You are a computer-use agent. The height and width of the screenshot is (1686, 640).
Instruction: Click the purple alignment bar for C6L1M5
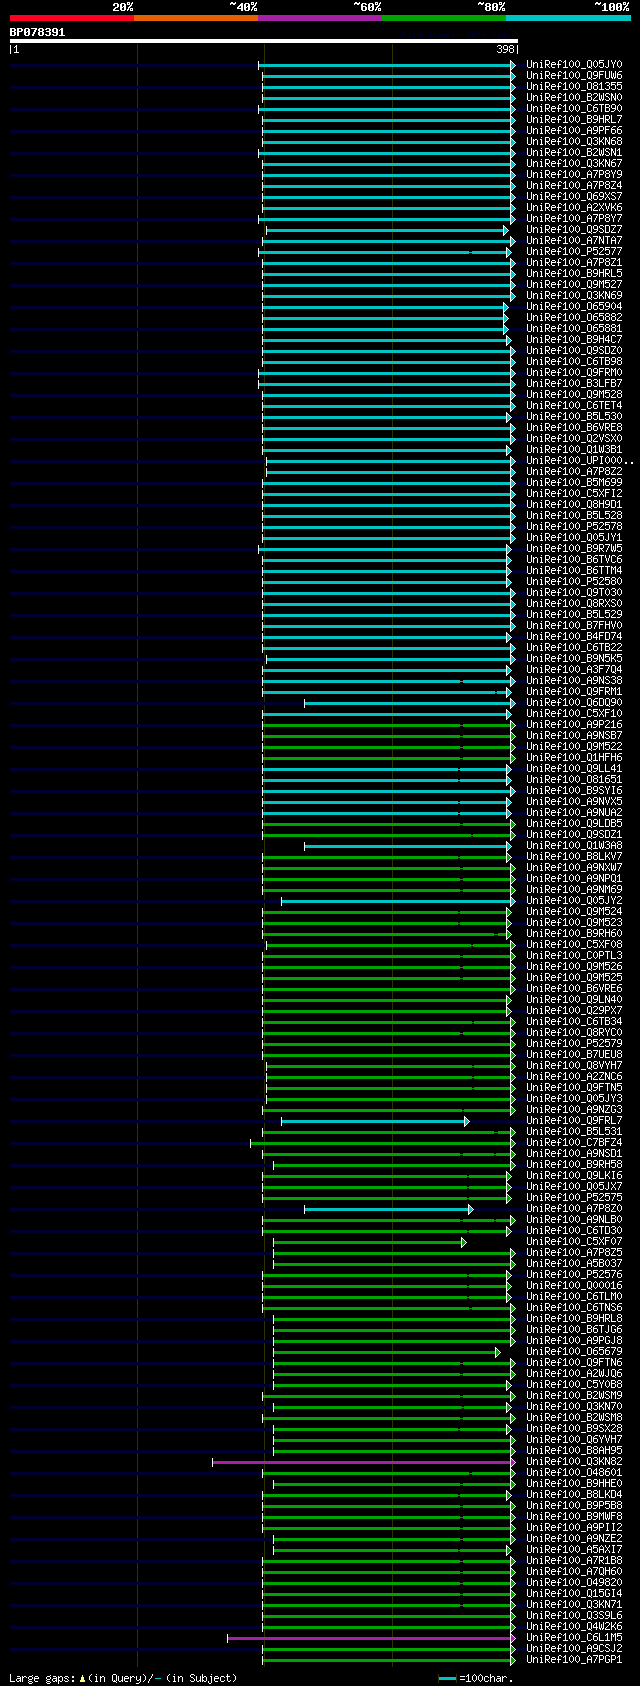(372, 1638)
